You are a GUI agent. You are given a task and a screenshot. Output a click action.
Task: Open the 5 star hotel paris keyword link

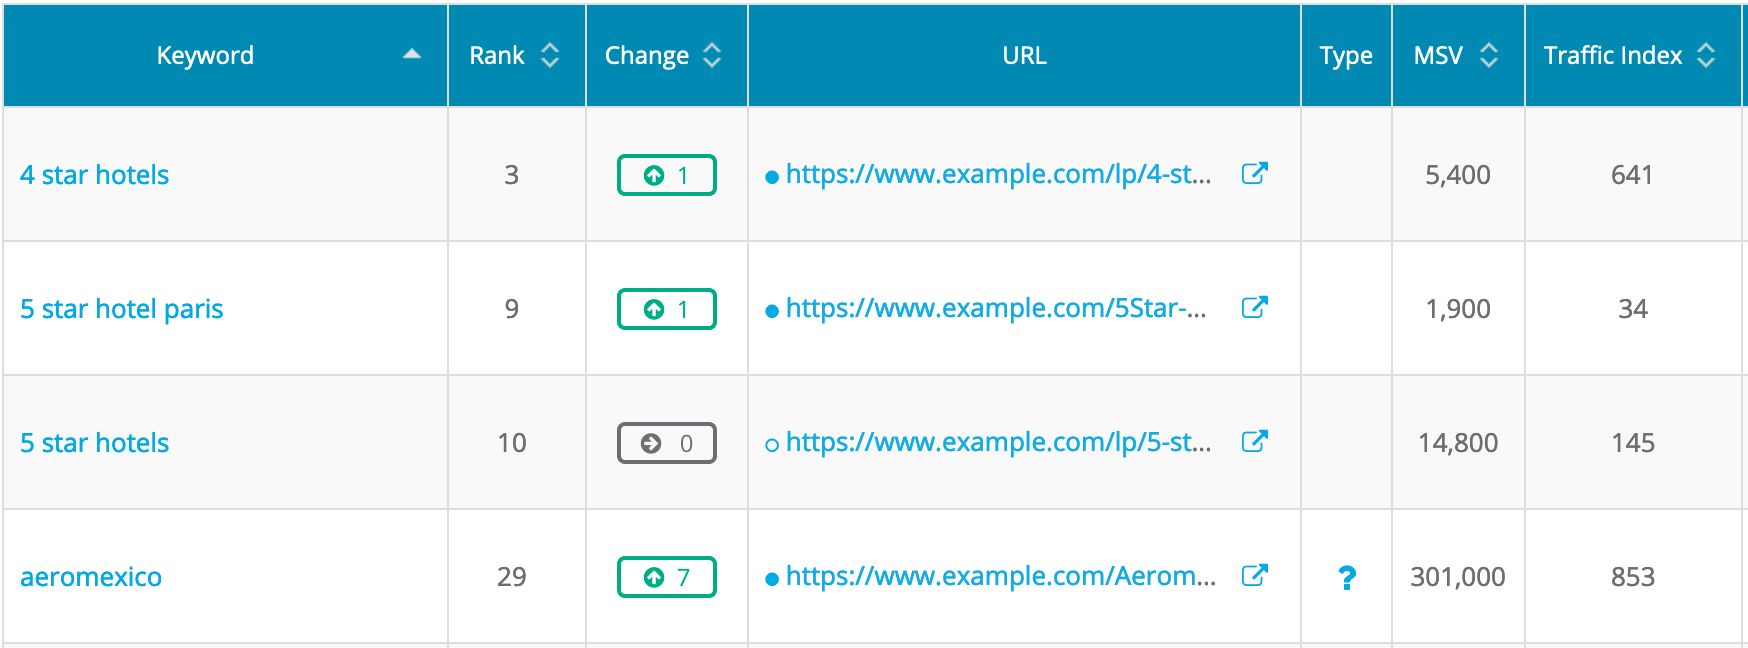tap(121, 308)
